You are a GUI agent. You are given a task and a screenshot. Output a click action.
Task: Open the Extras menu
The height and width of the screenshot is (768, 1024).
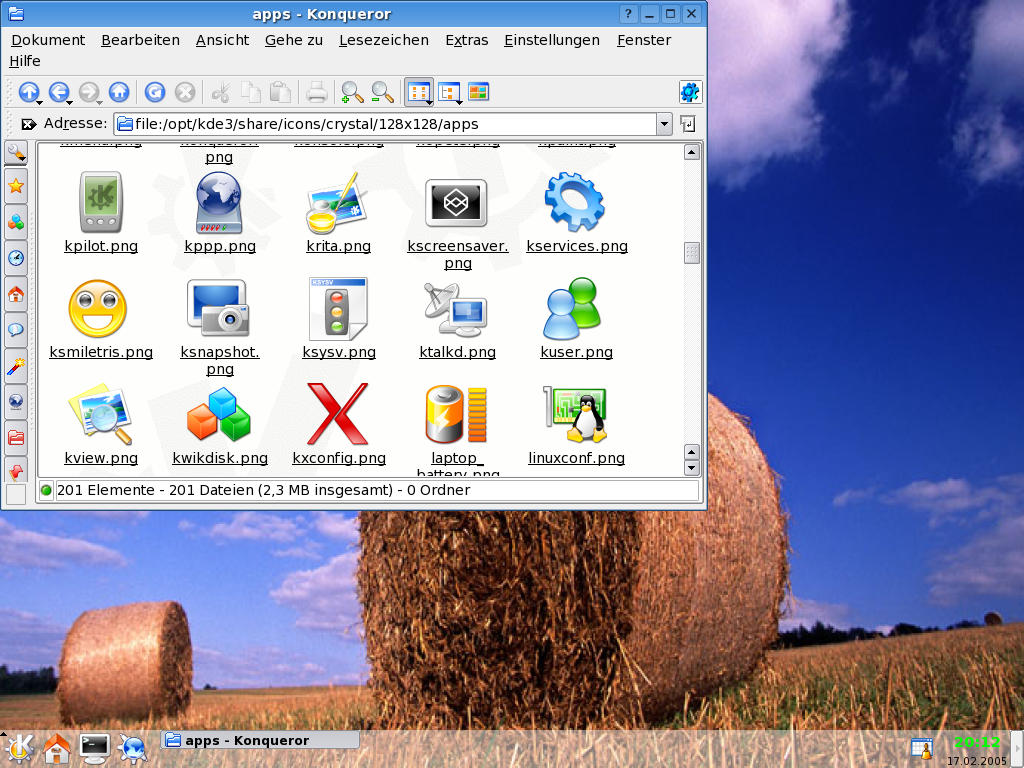tap(467, 40)
